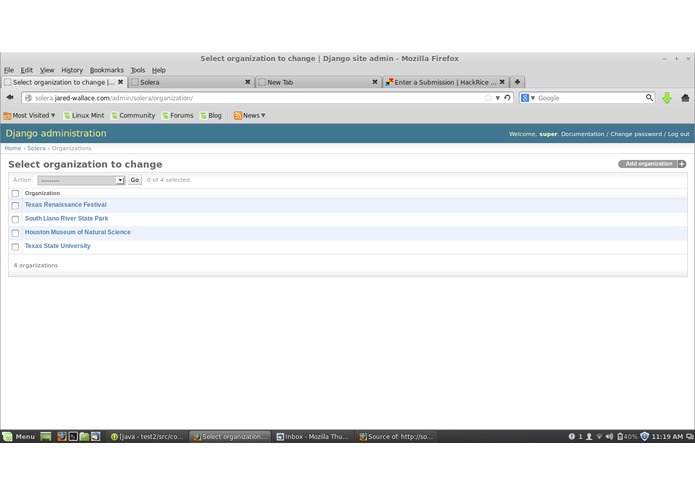The image size is (695, 494).
Task: Close the 'Select organization to change' tab
Action: coord(120,82)
